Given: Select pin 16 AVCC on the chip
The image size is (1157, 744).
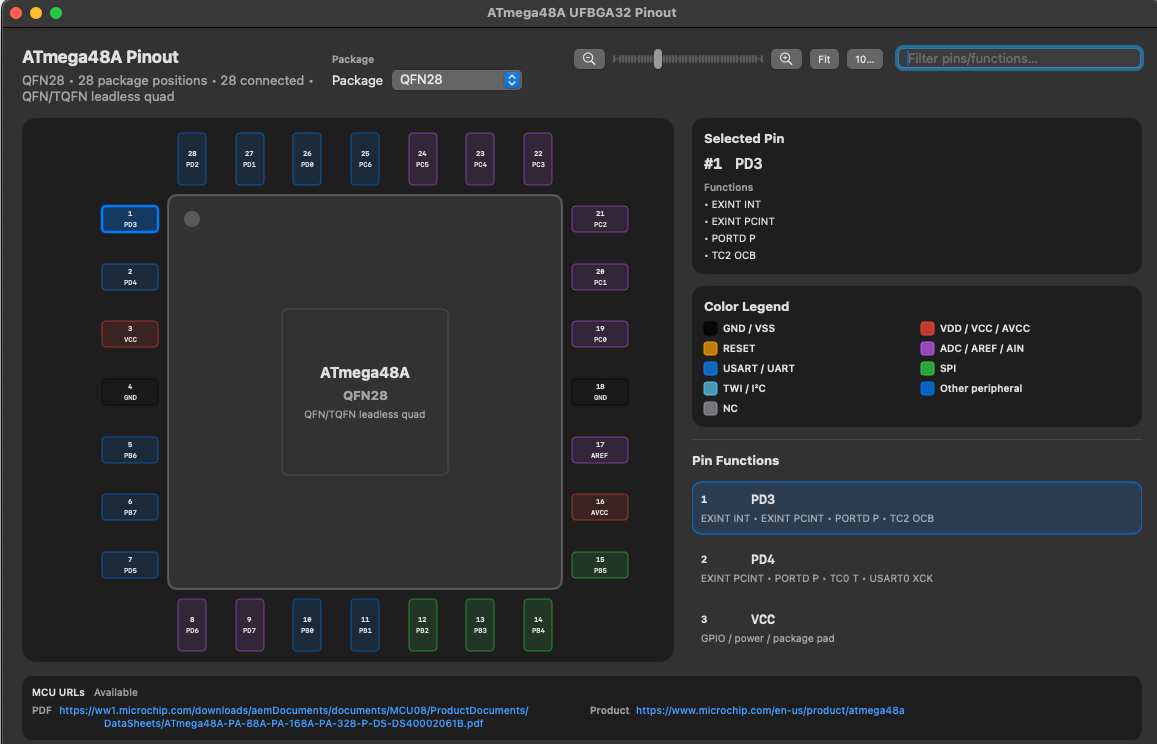Looking at the screenshot, I should (x=600, y=507).
